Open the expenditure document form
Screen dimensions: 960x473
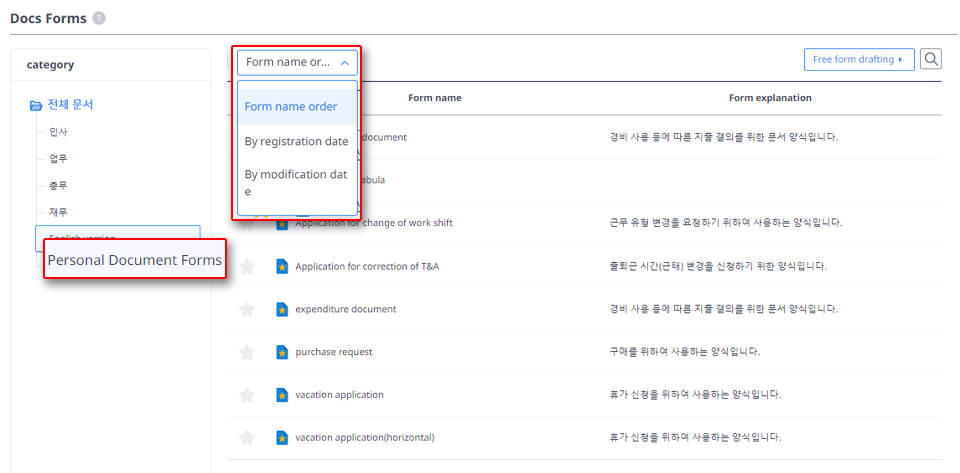[x=345, y=309]
